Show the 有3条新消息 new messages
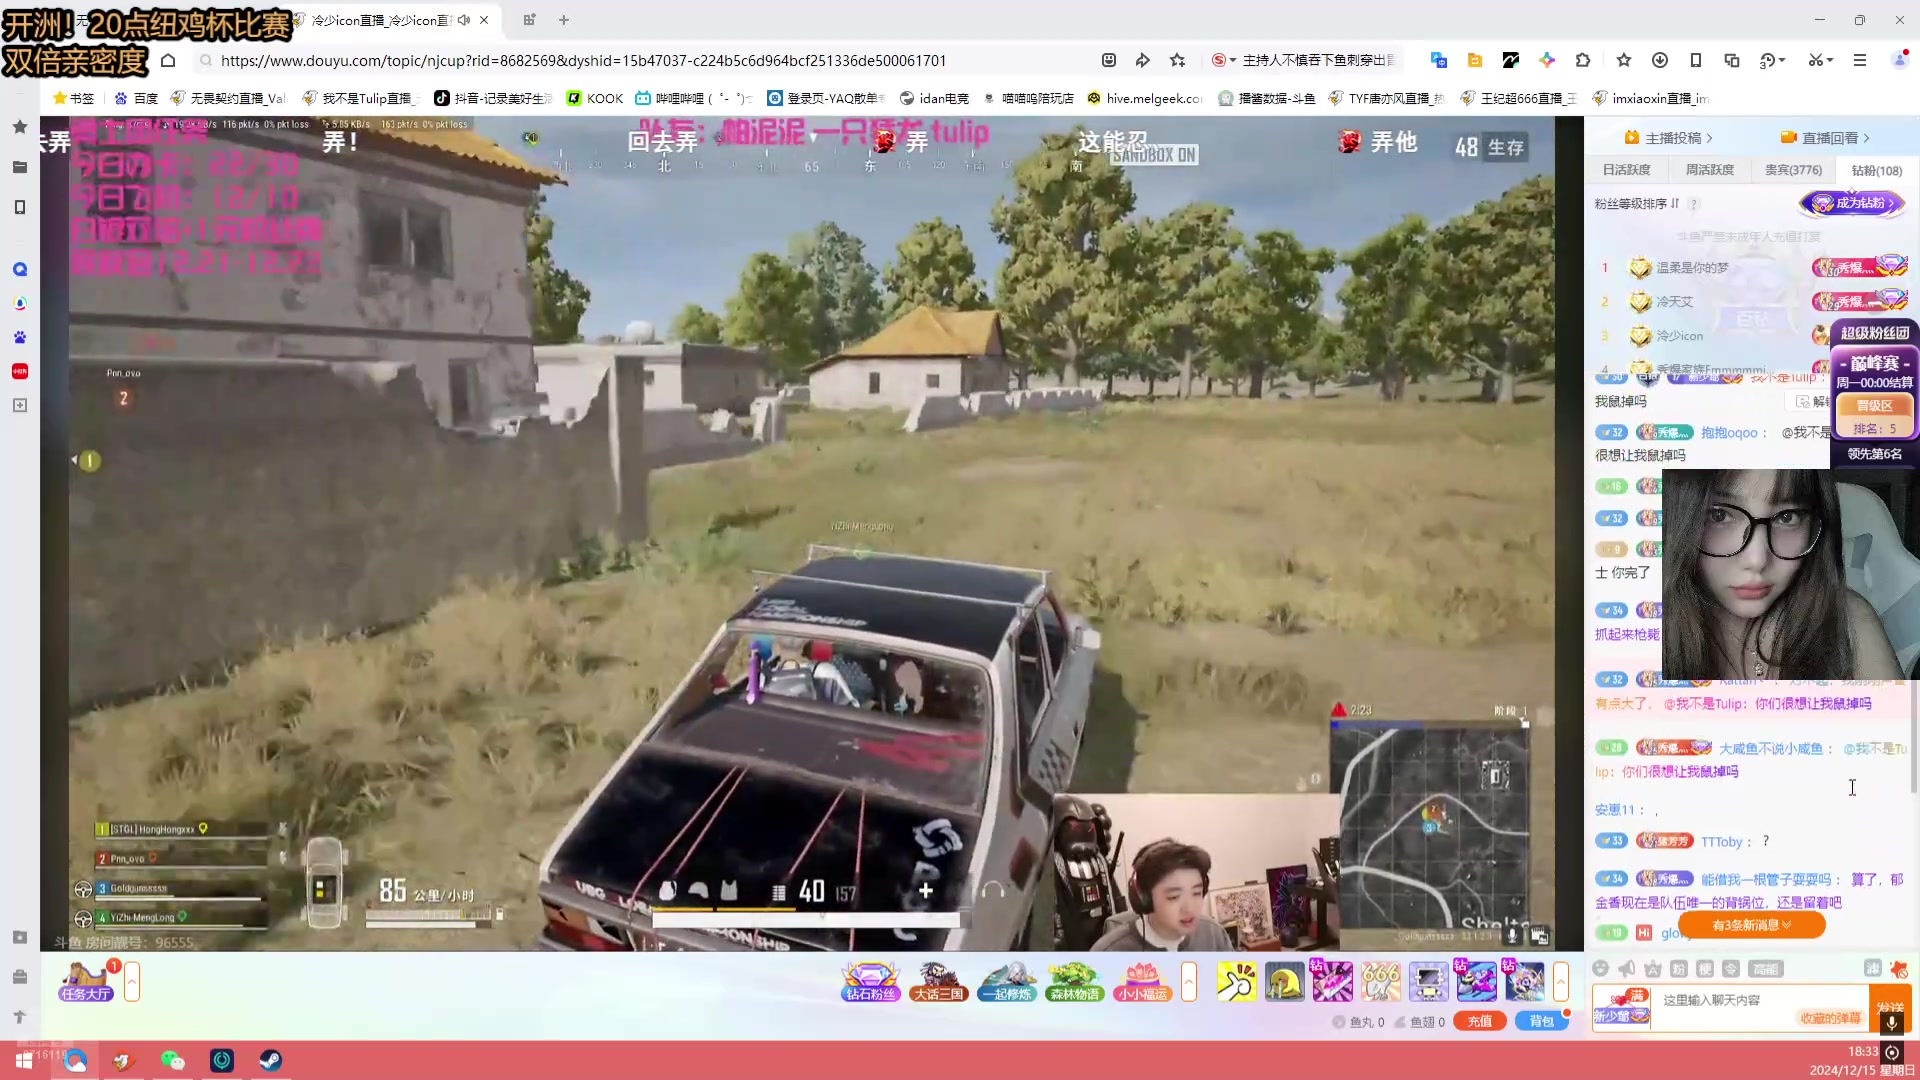1920x1080 pixels. coord(1751,925)
